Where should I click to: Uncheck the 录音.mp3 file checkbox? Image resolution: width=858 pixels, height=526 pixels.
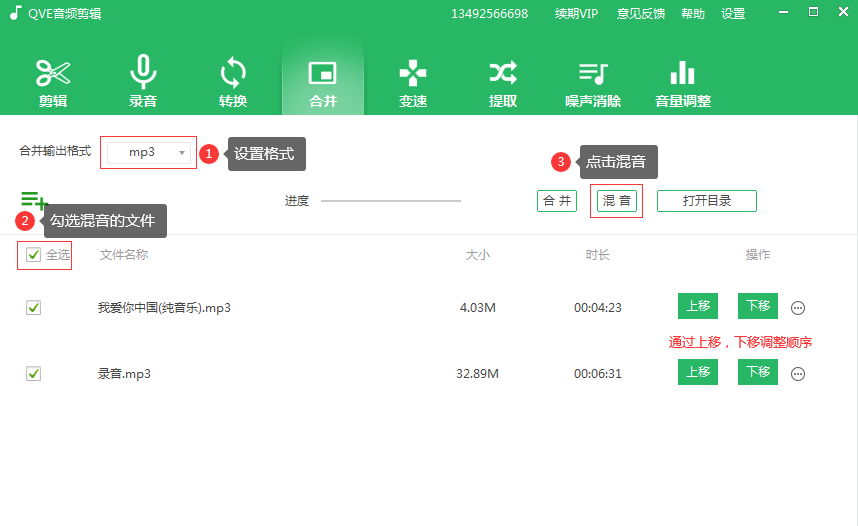point(34,373)
